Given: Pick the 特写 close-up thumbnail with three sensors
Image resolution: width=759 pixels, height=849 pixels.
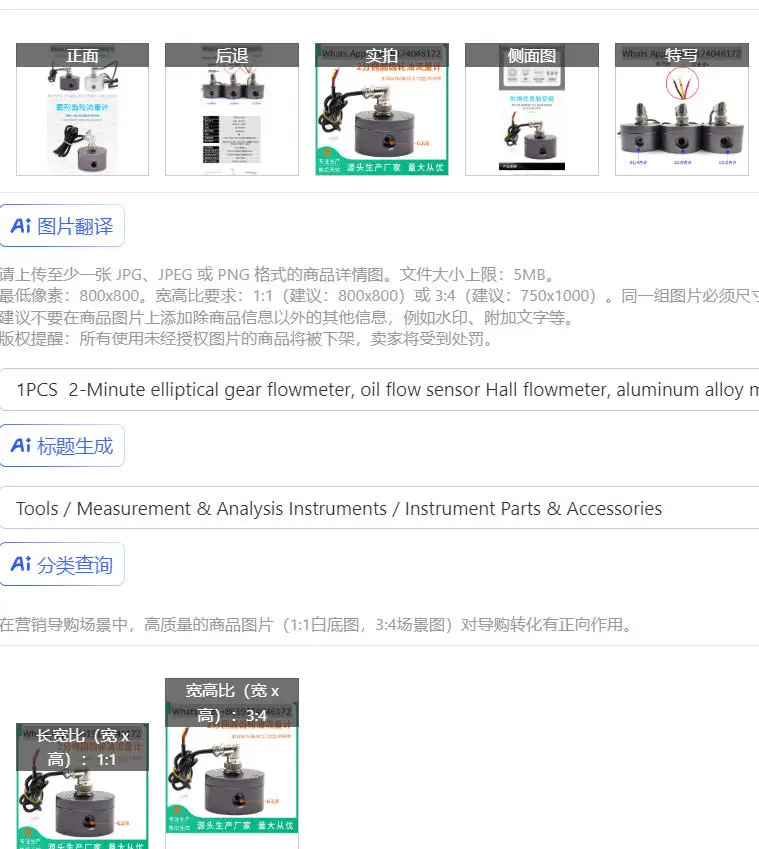Looking at the screenshot, I should (x=682, y=109).
